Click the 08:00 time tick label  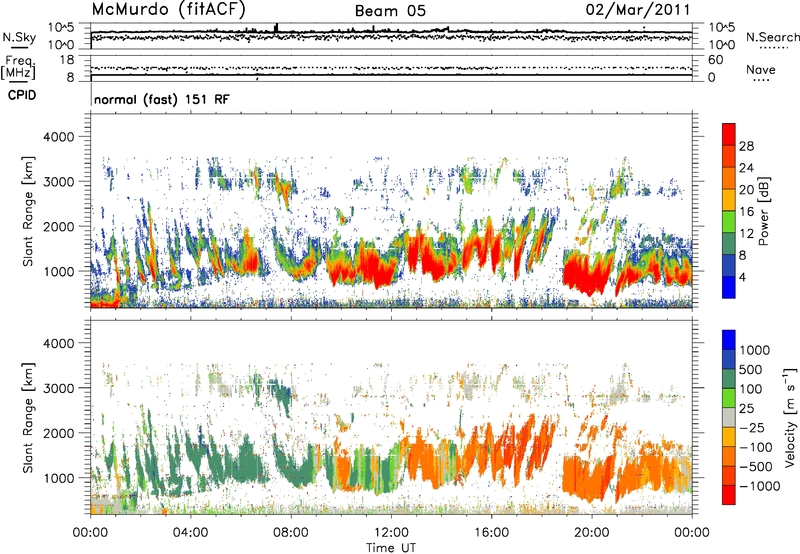(x=290, y=533)
